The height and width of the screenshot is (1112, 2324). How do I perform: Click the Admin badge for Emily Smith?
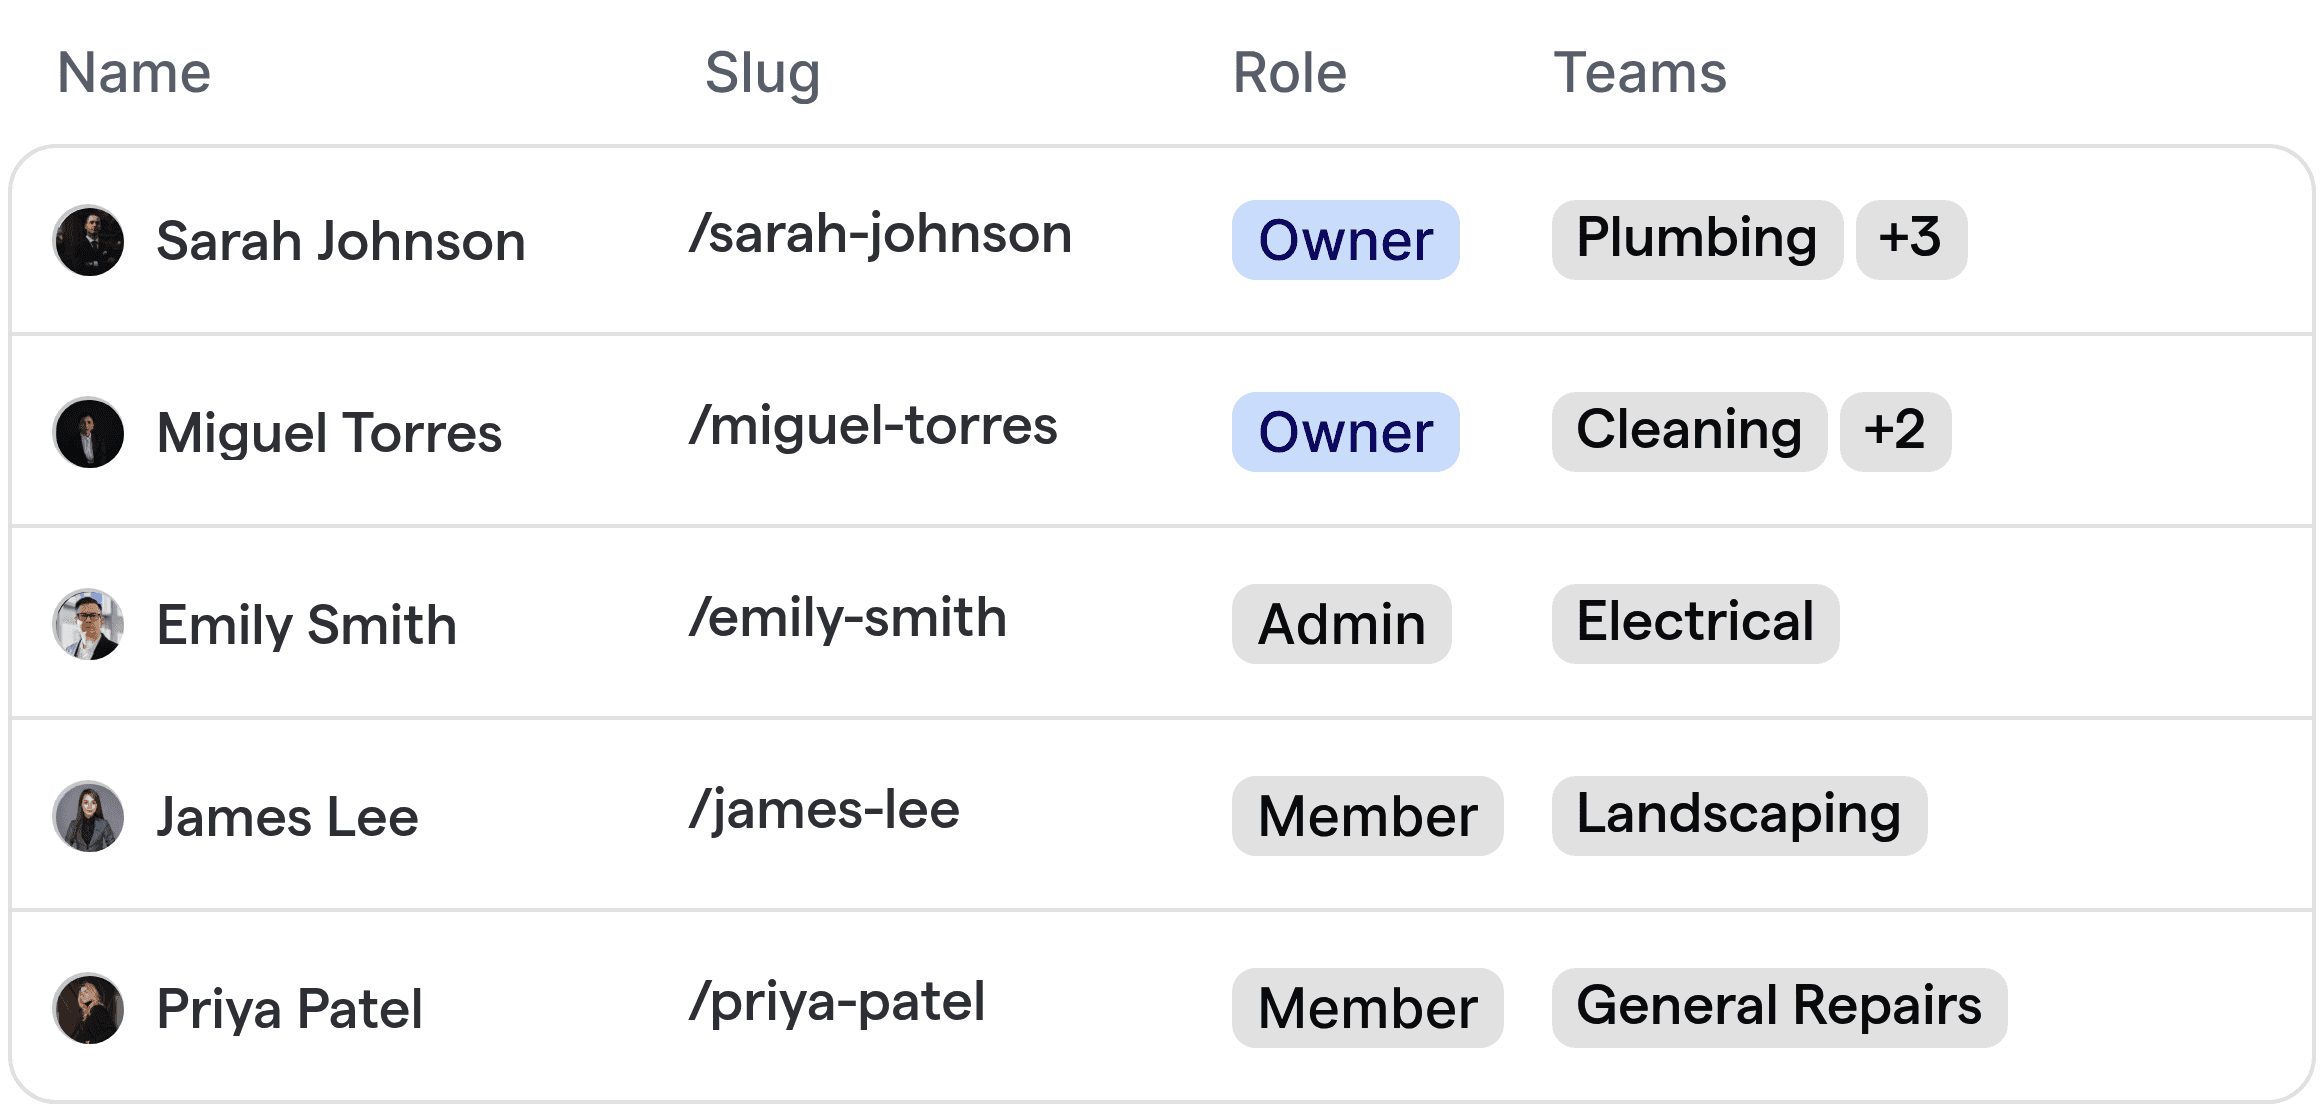coord(1341,624)
